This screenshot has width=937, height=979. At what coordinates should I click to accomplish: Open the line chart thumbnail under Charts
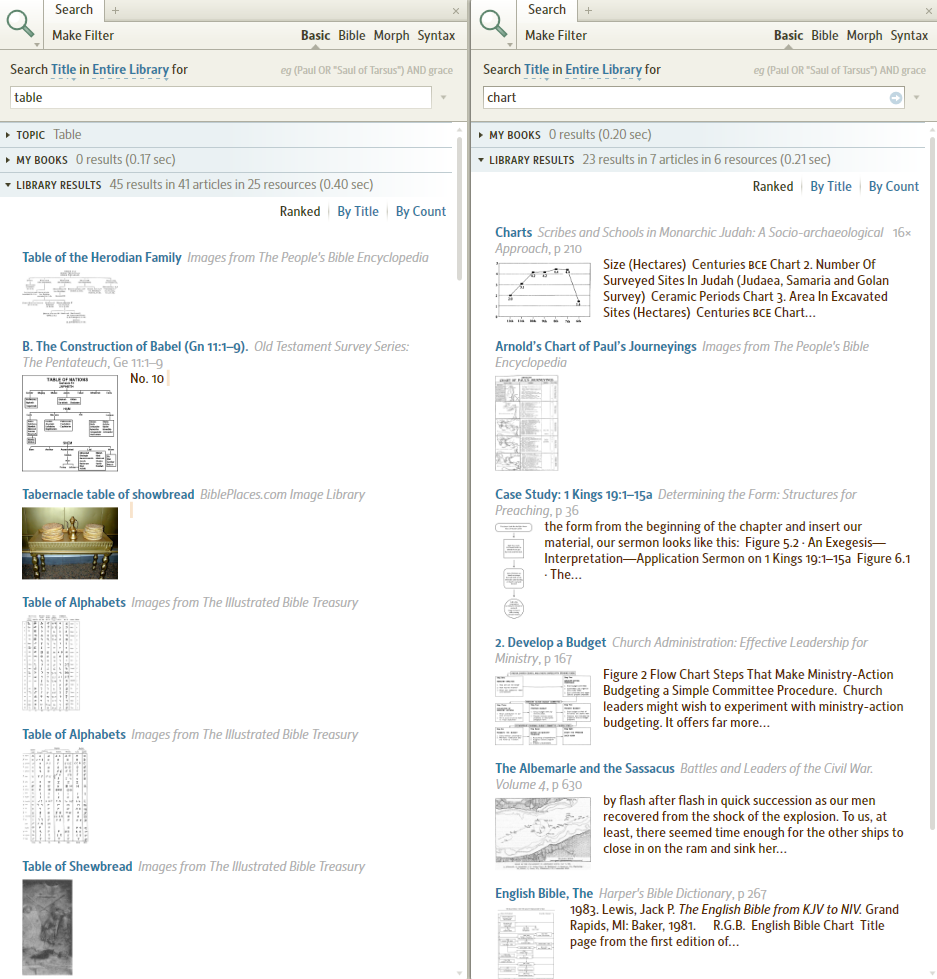click(543, 292)
